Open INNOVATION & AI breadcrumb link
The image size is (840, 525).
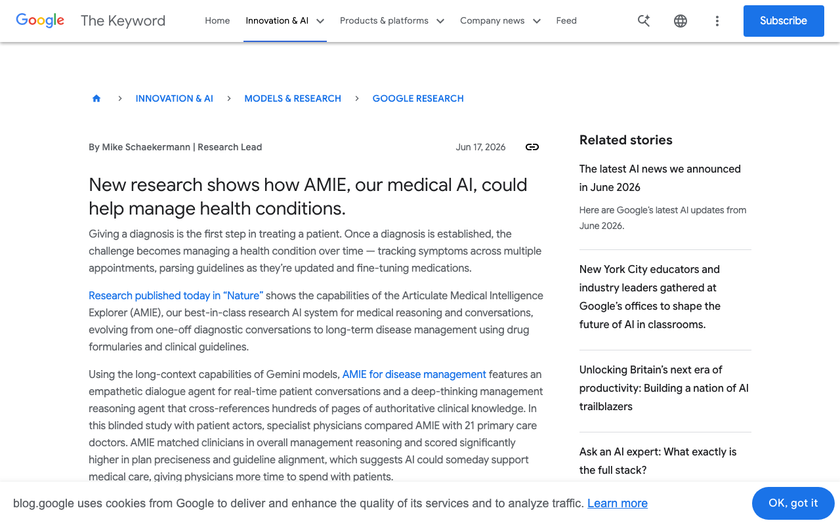[174, 99]
